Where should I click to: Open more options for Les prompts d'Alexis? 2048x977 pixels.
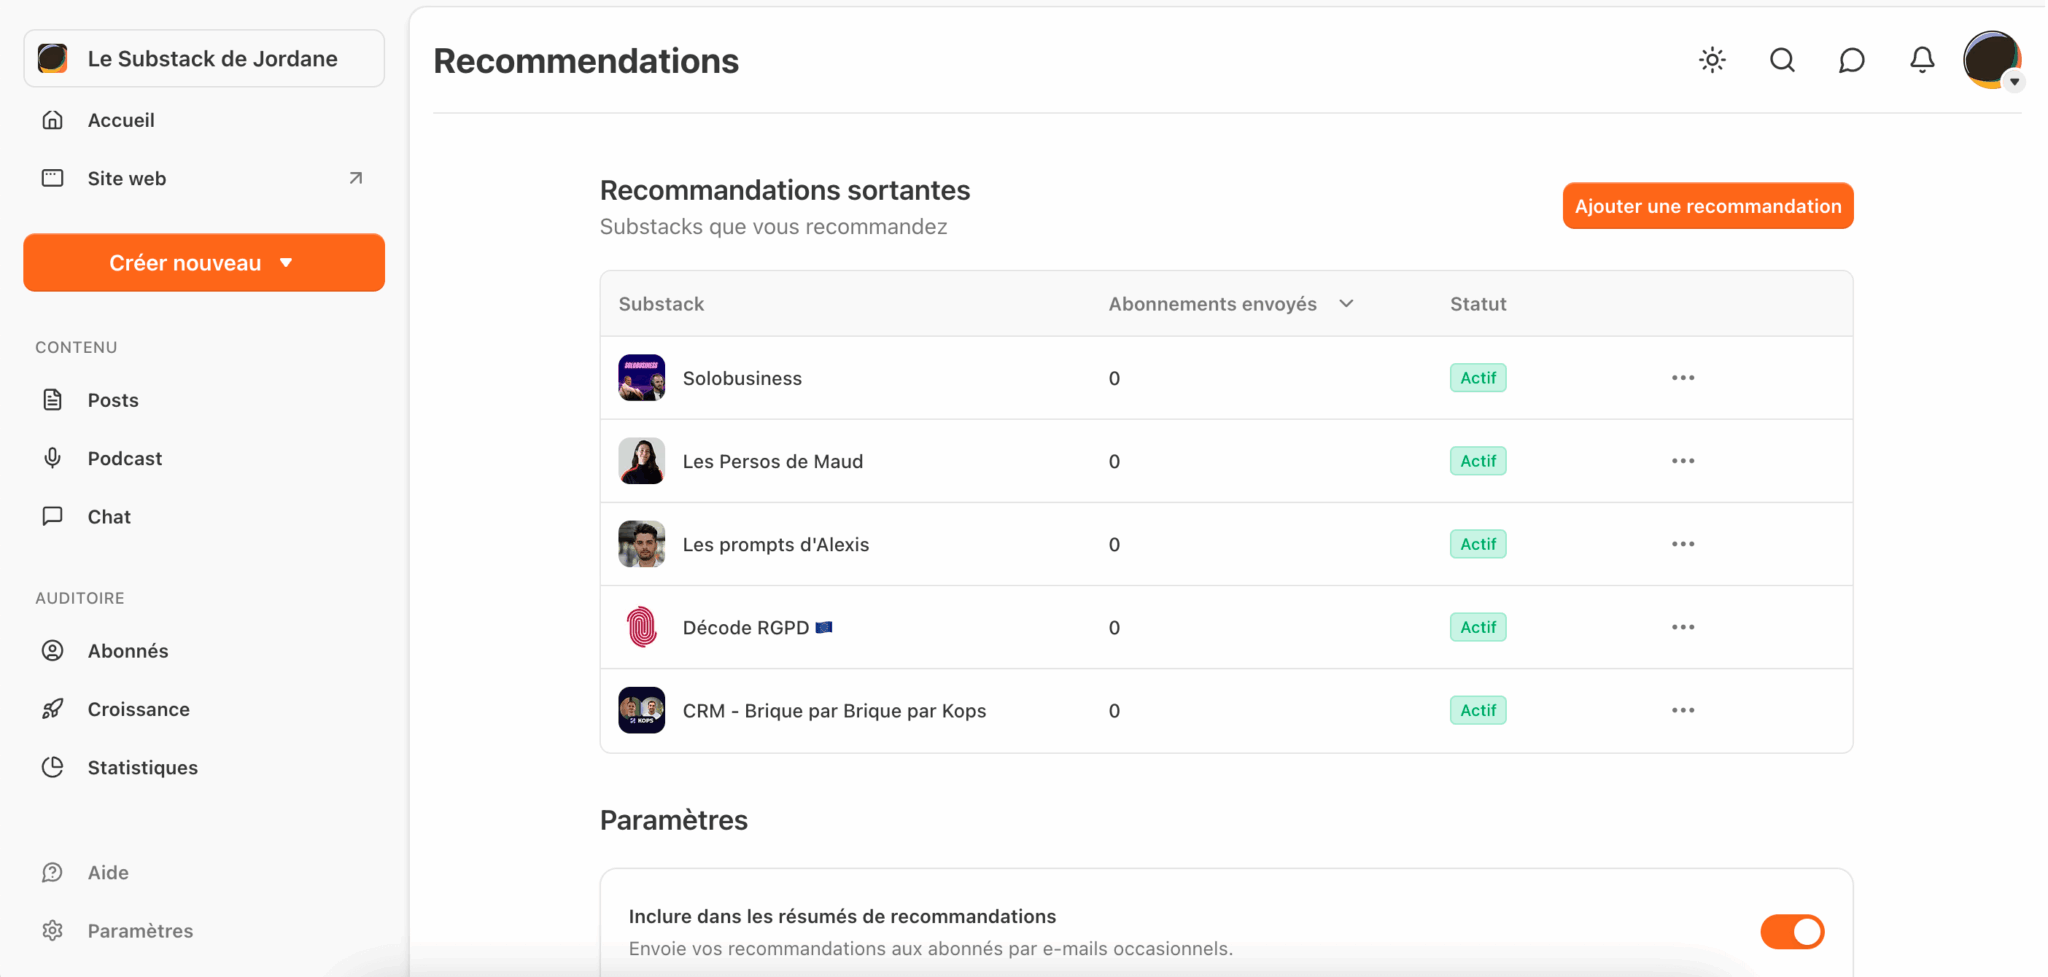1683,544
